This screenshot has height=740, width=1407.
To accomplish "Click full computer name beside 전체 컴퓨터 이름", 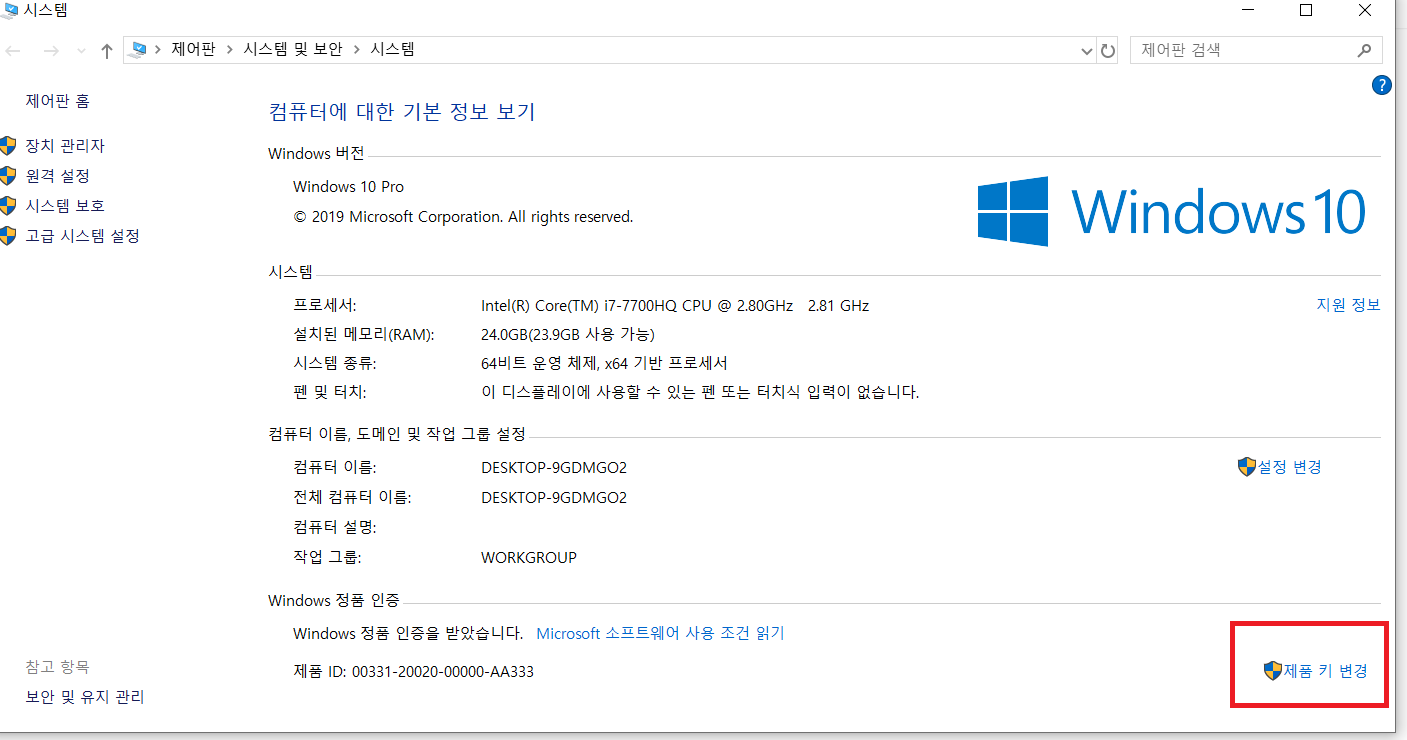I will coord(554,497).
